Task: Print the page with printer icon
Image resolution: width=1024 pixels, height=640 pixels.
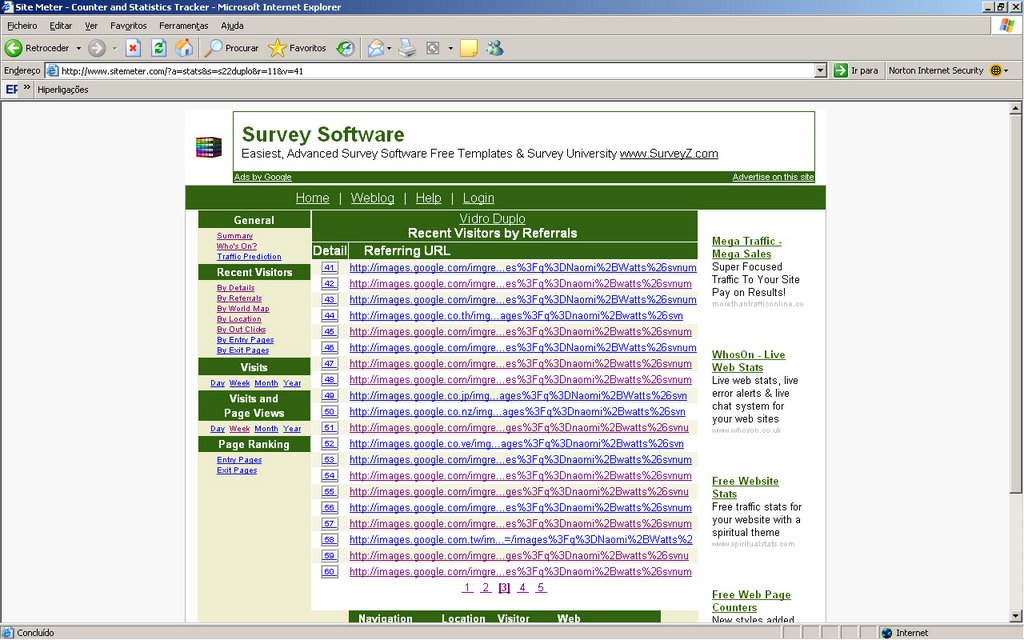Action: coord(407,48)
